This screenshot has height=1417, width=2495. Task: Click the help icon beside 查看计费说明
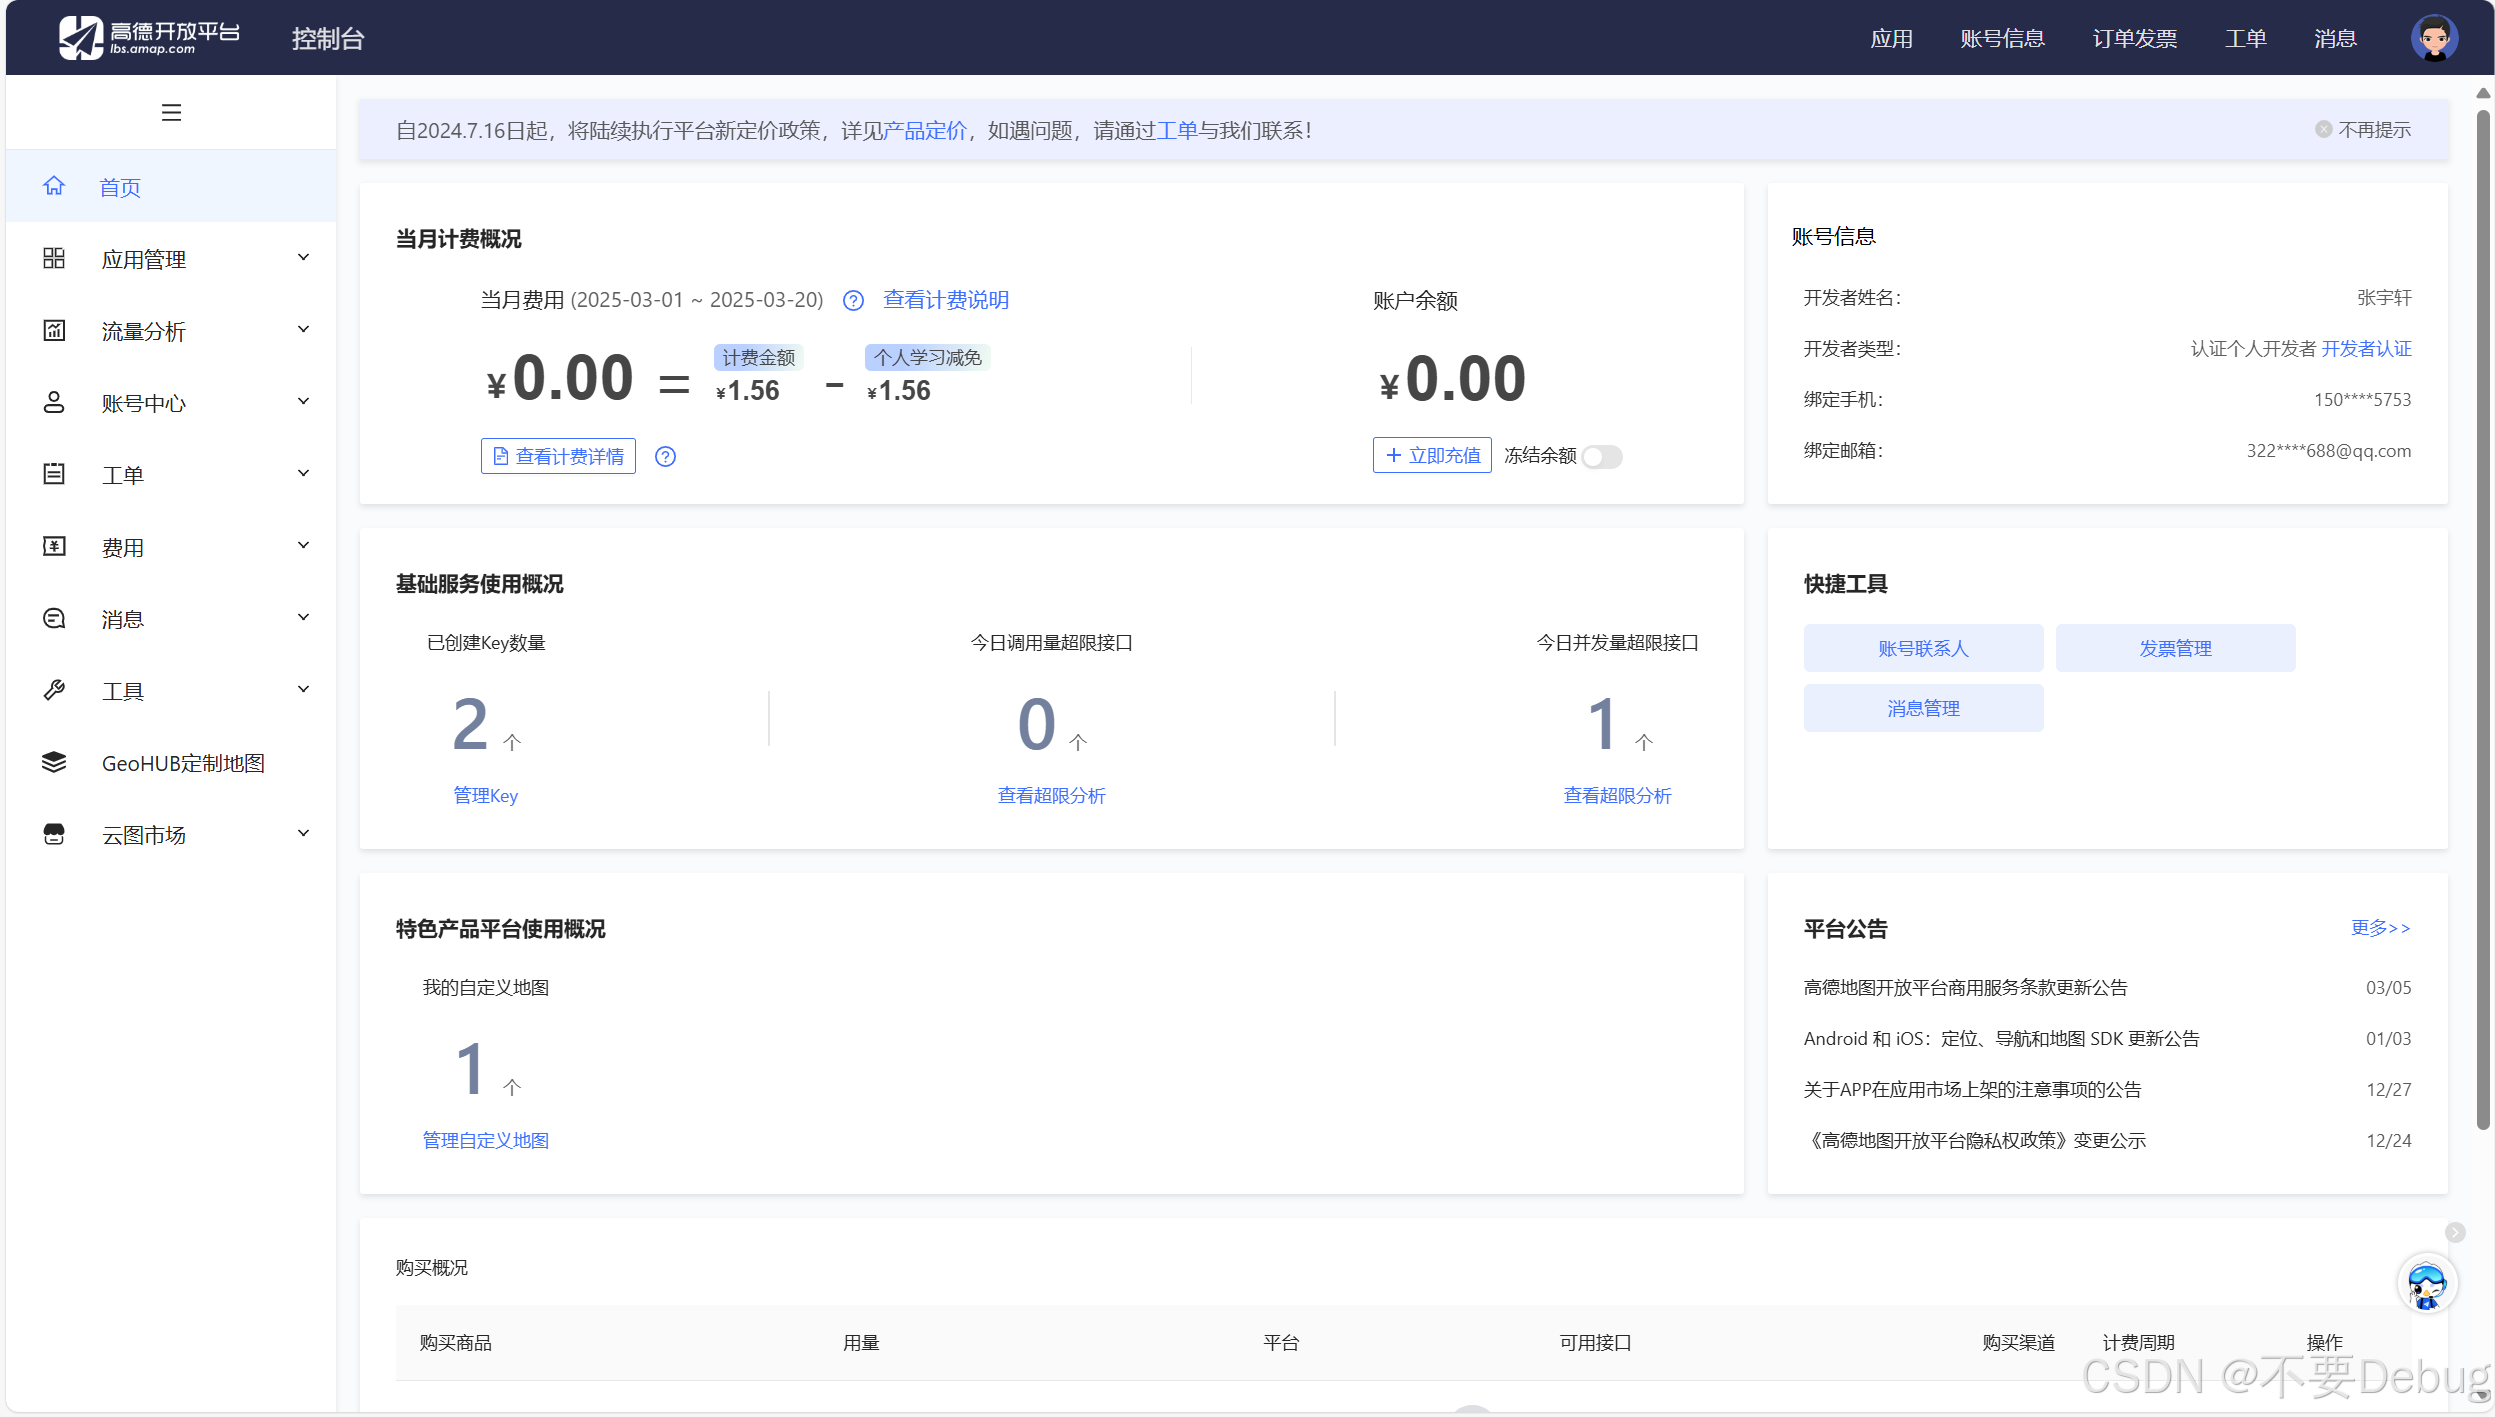[853, 301]
